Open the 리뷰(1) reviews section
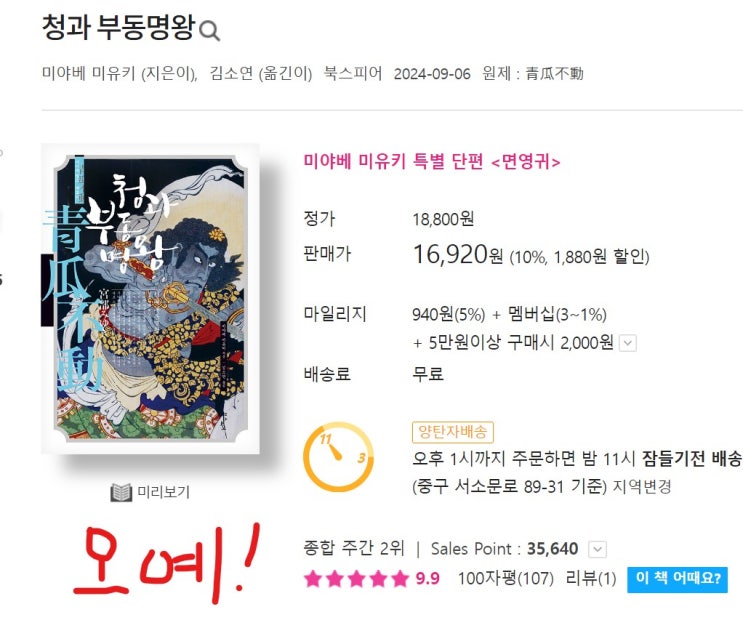The width and height of the screenshot is (743, 636). (x=591, y=579)
